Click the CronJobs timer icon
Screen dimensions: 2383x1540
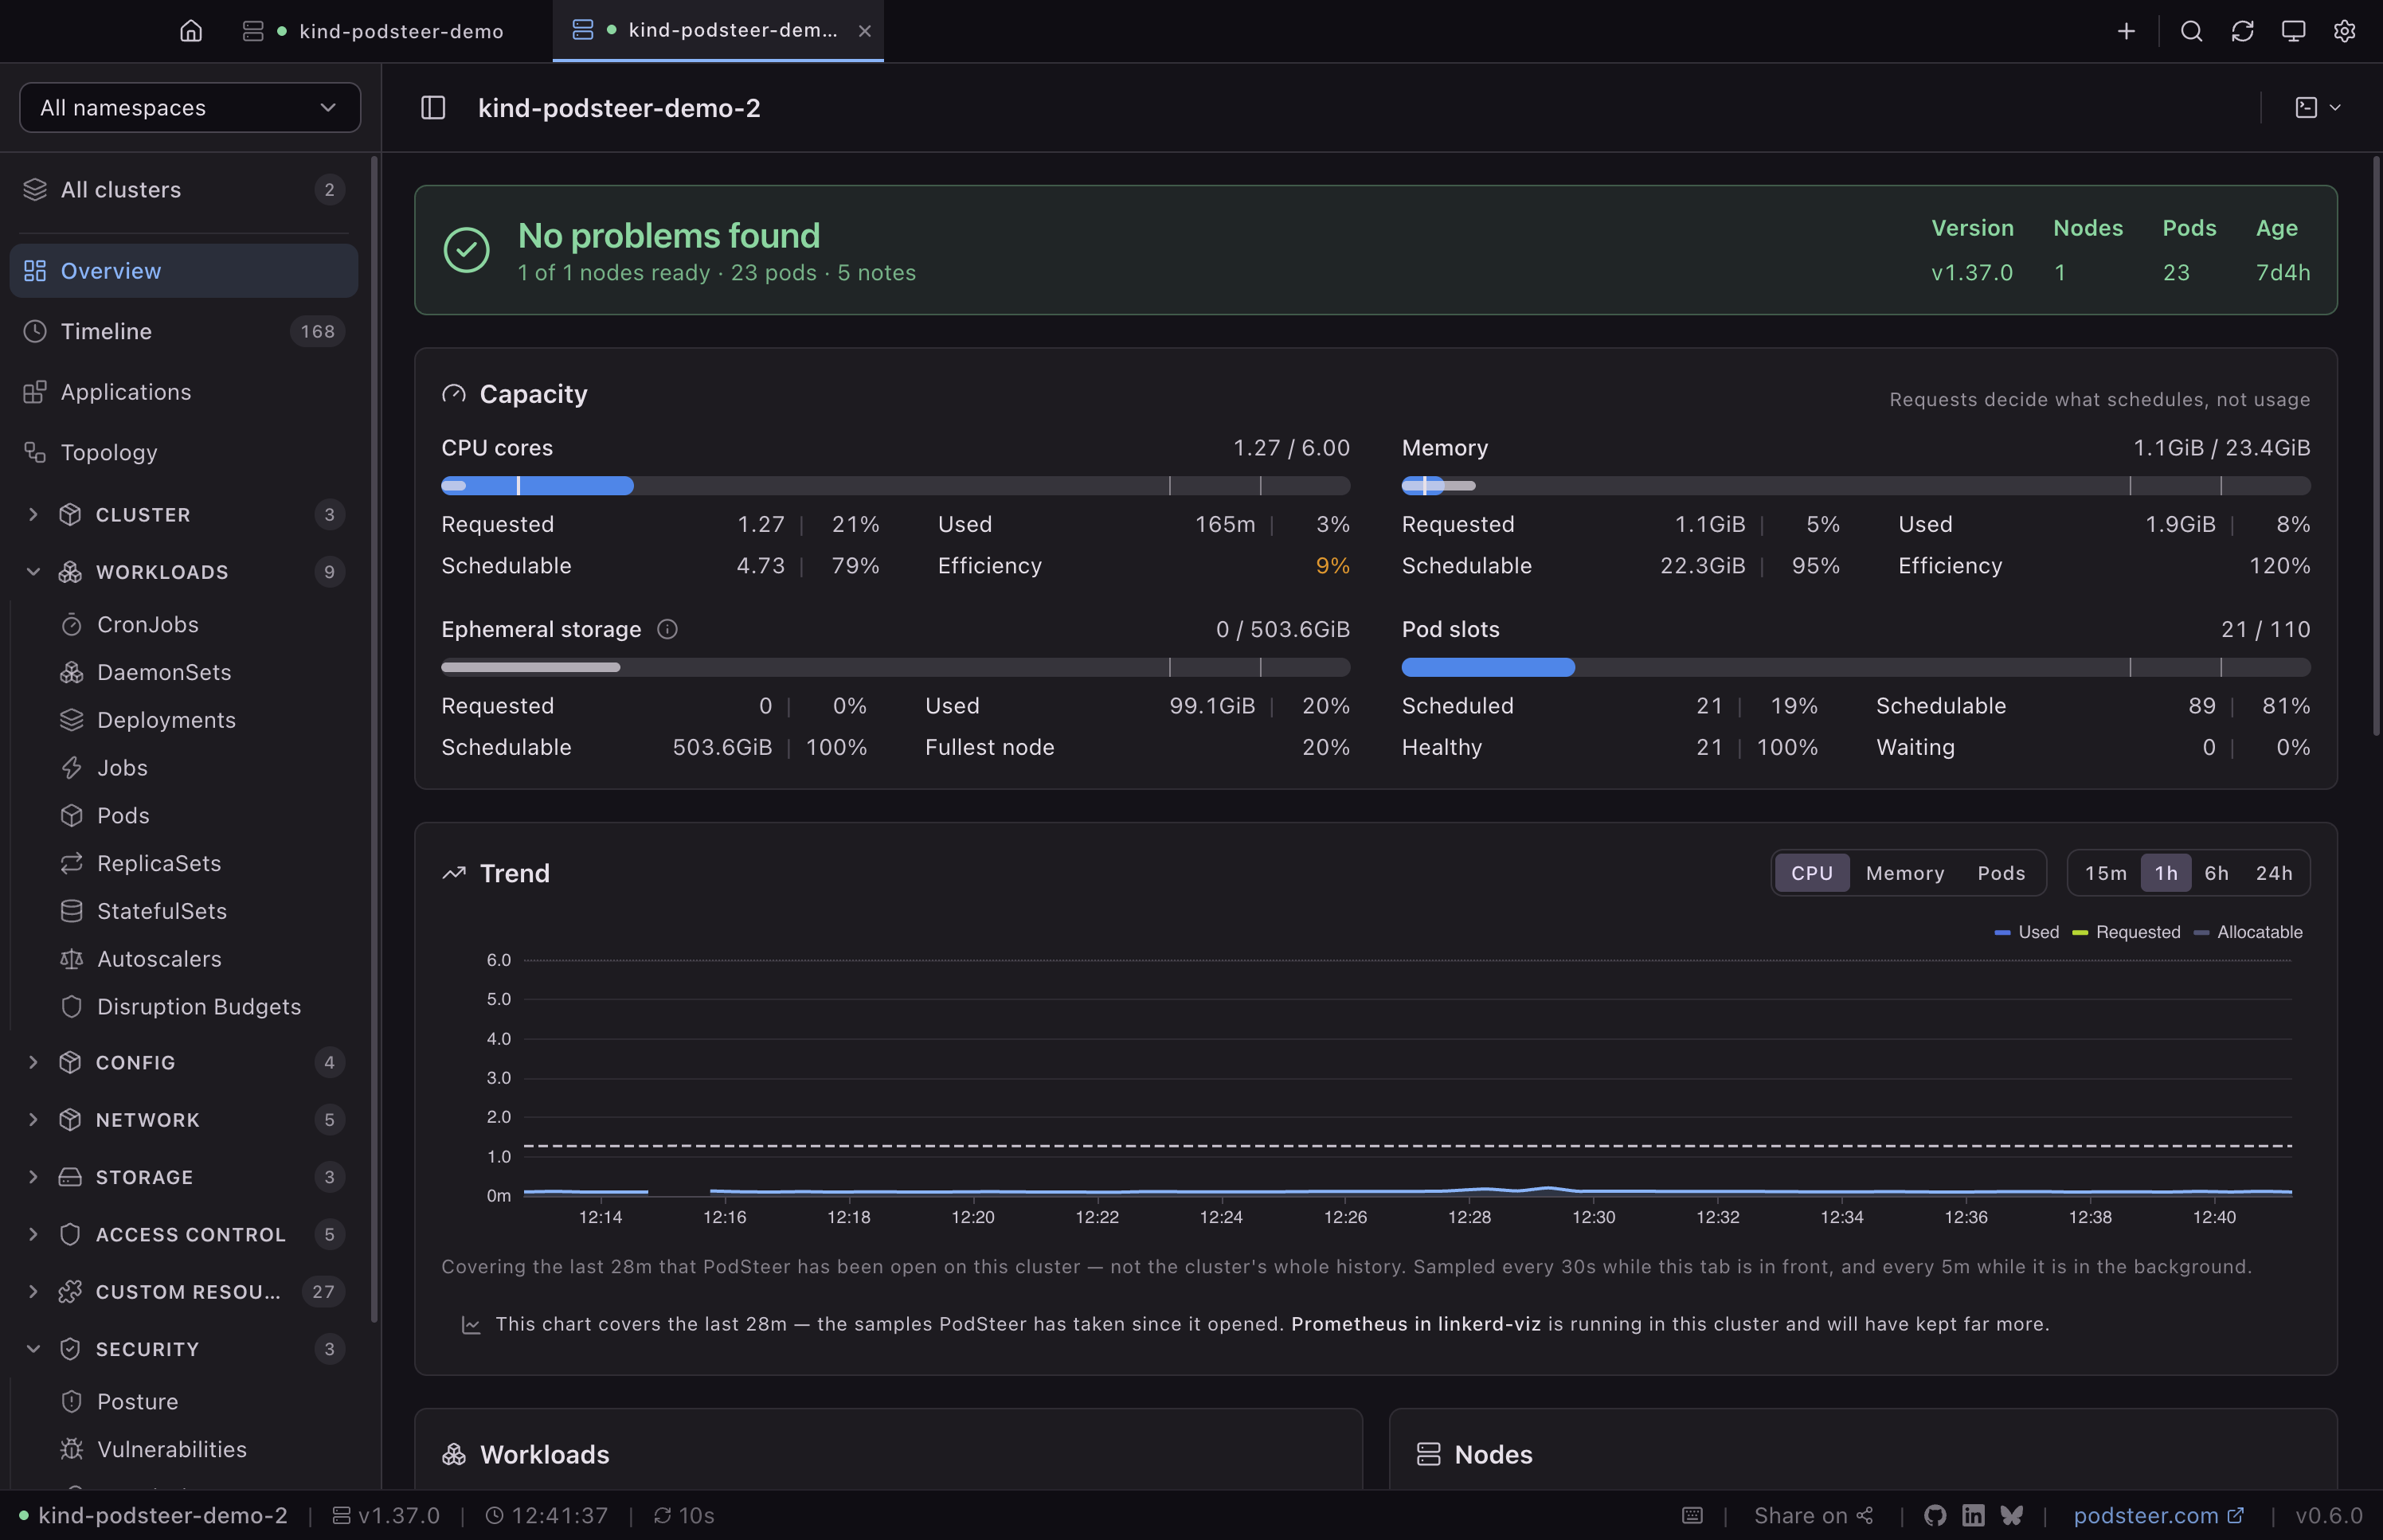pos(71,624)
